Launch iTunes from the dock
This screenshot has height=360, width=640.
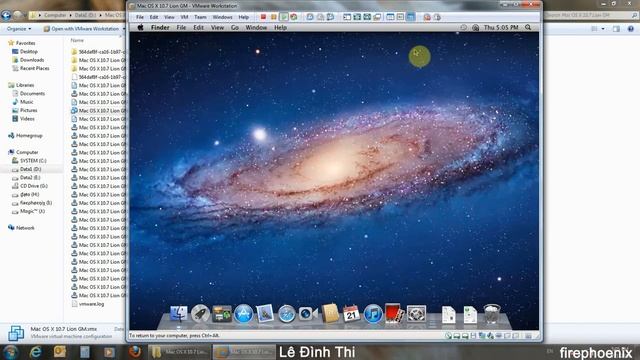[x=373, y=314]
